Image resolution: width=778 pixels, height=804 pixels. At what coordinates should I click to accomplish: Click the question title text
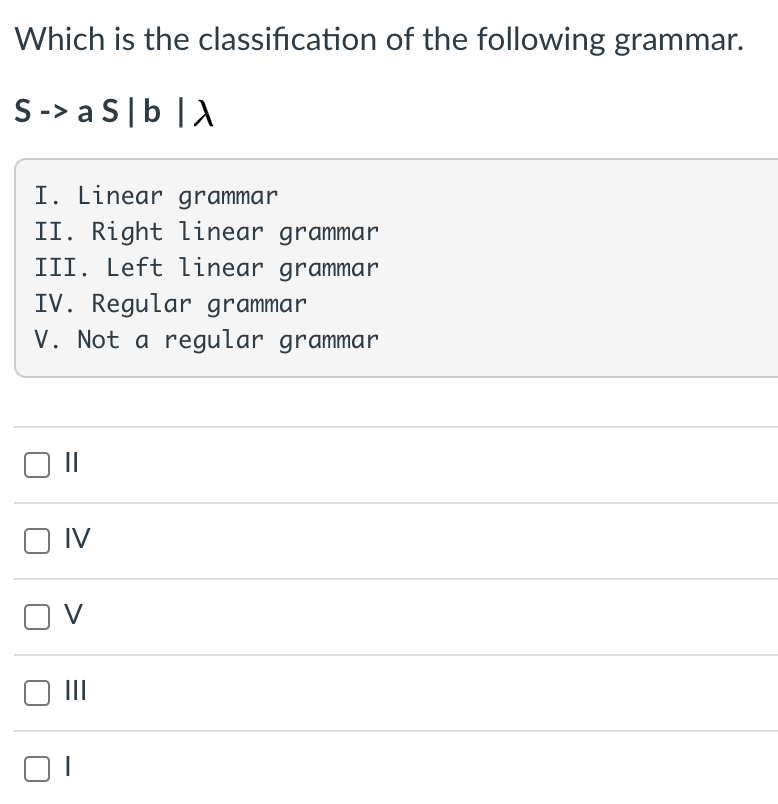click(378, 40)
